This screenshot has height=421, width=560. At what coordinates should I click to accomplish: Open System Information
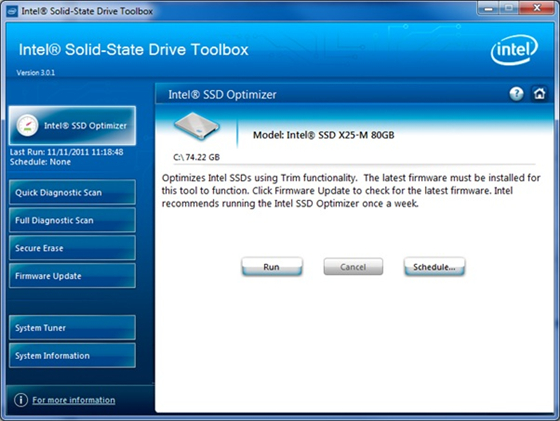point(72,355)
